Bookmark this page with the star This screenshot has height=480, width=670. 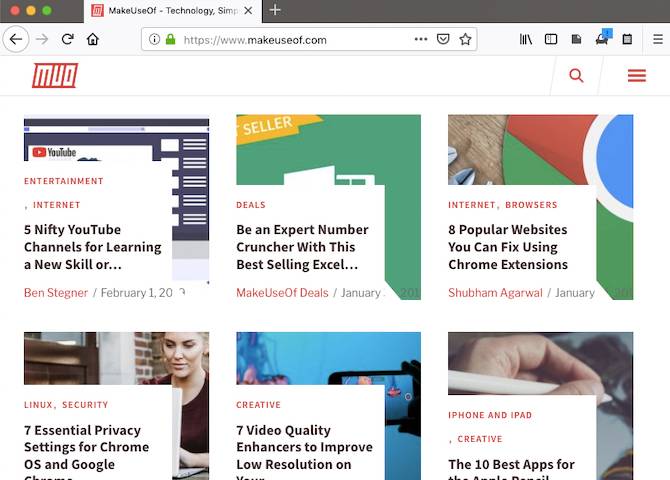click(465, 39)
